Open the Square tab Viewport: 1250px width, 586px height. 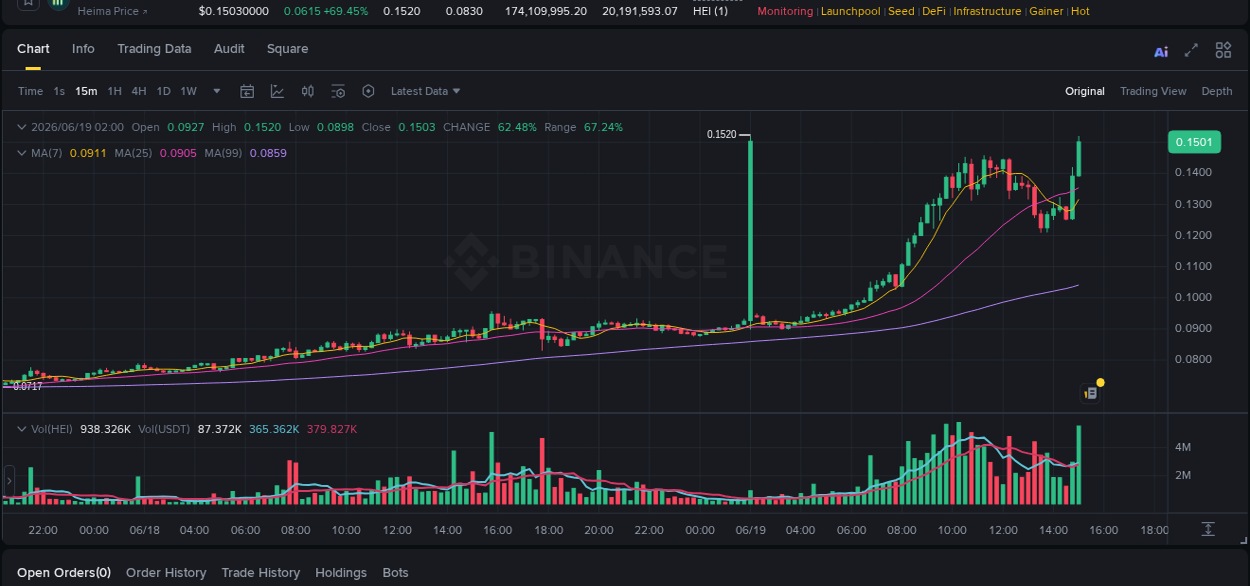coord(288,49)
